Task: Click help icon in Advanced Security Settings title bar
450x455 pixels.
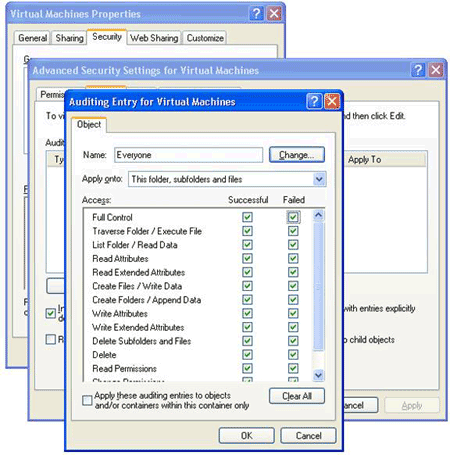Action: [418, 70]
